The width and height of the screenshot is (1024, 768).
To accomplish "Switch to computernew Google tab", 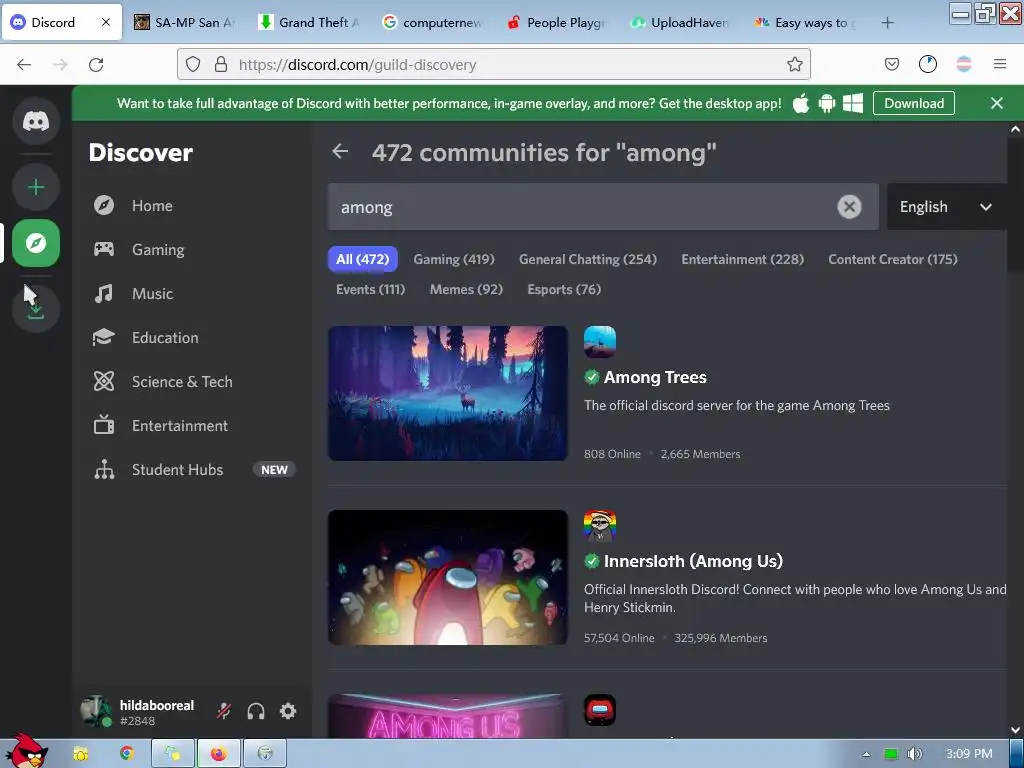I will 433,23.
